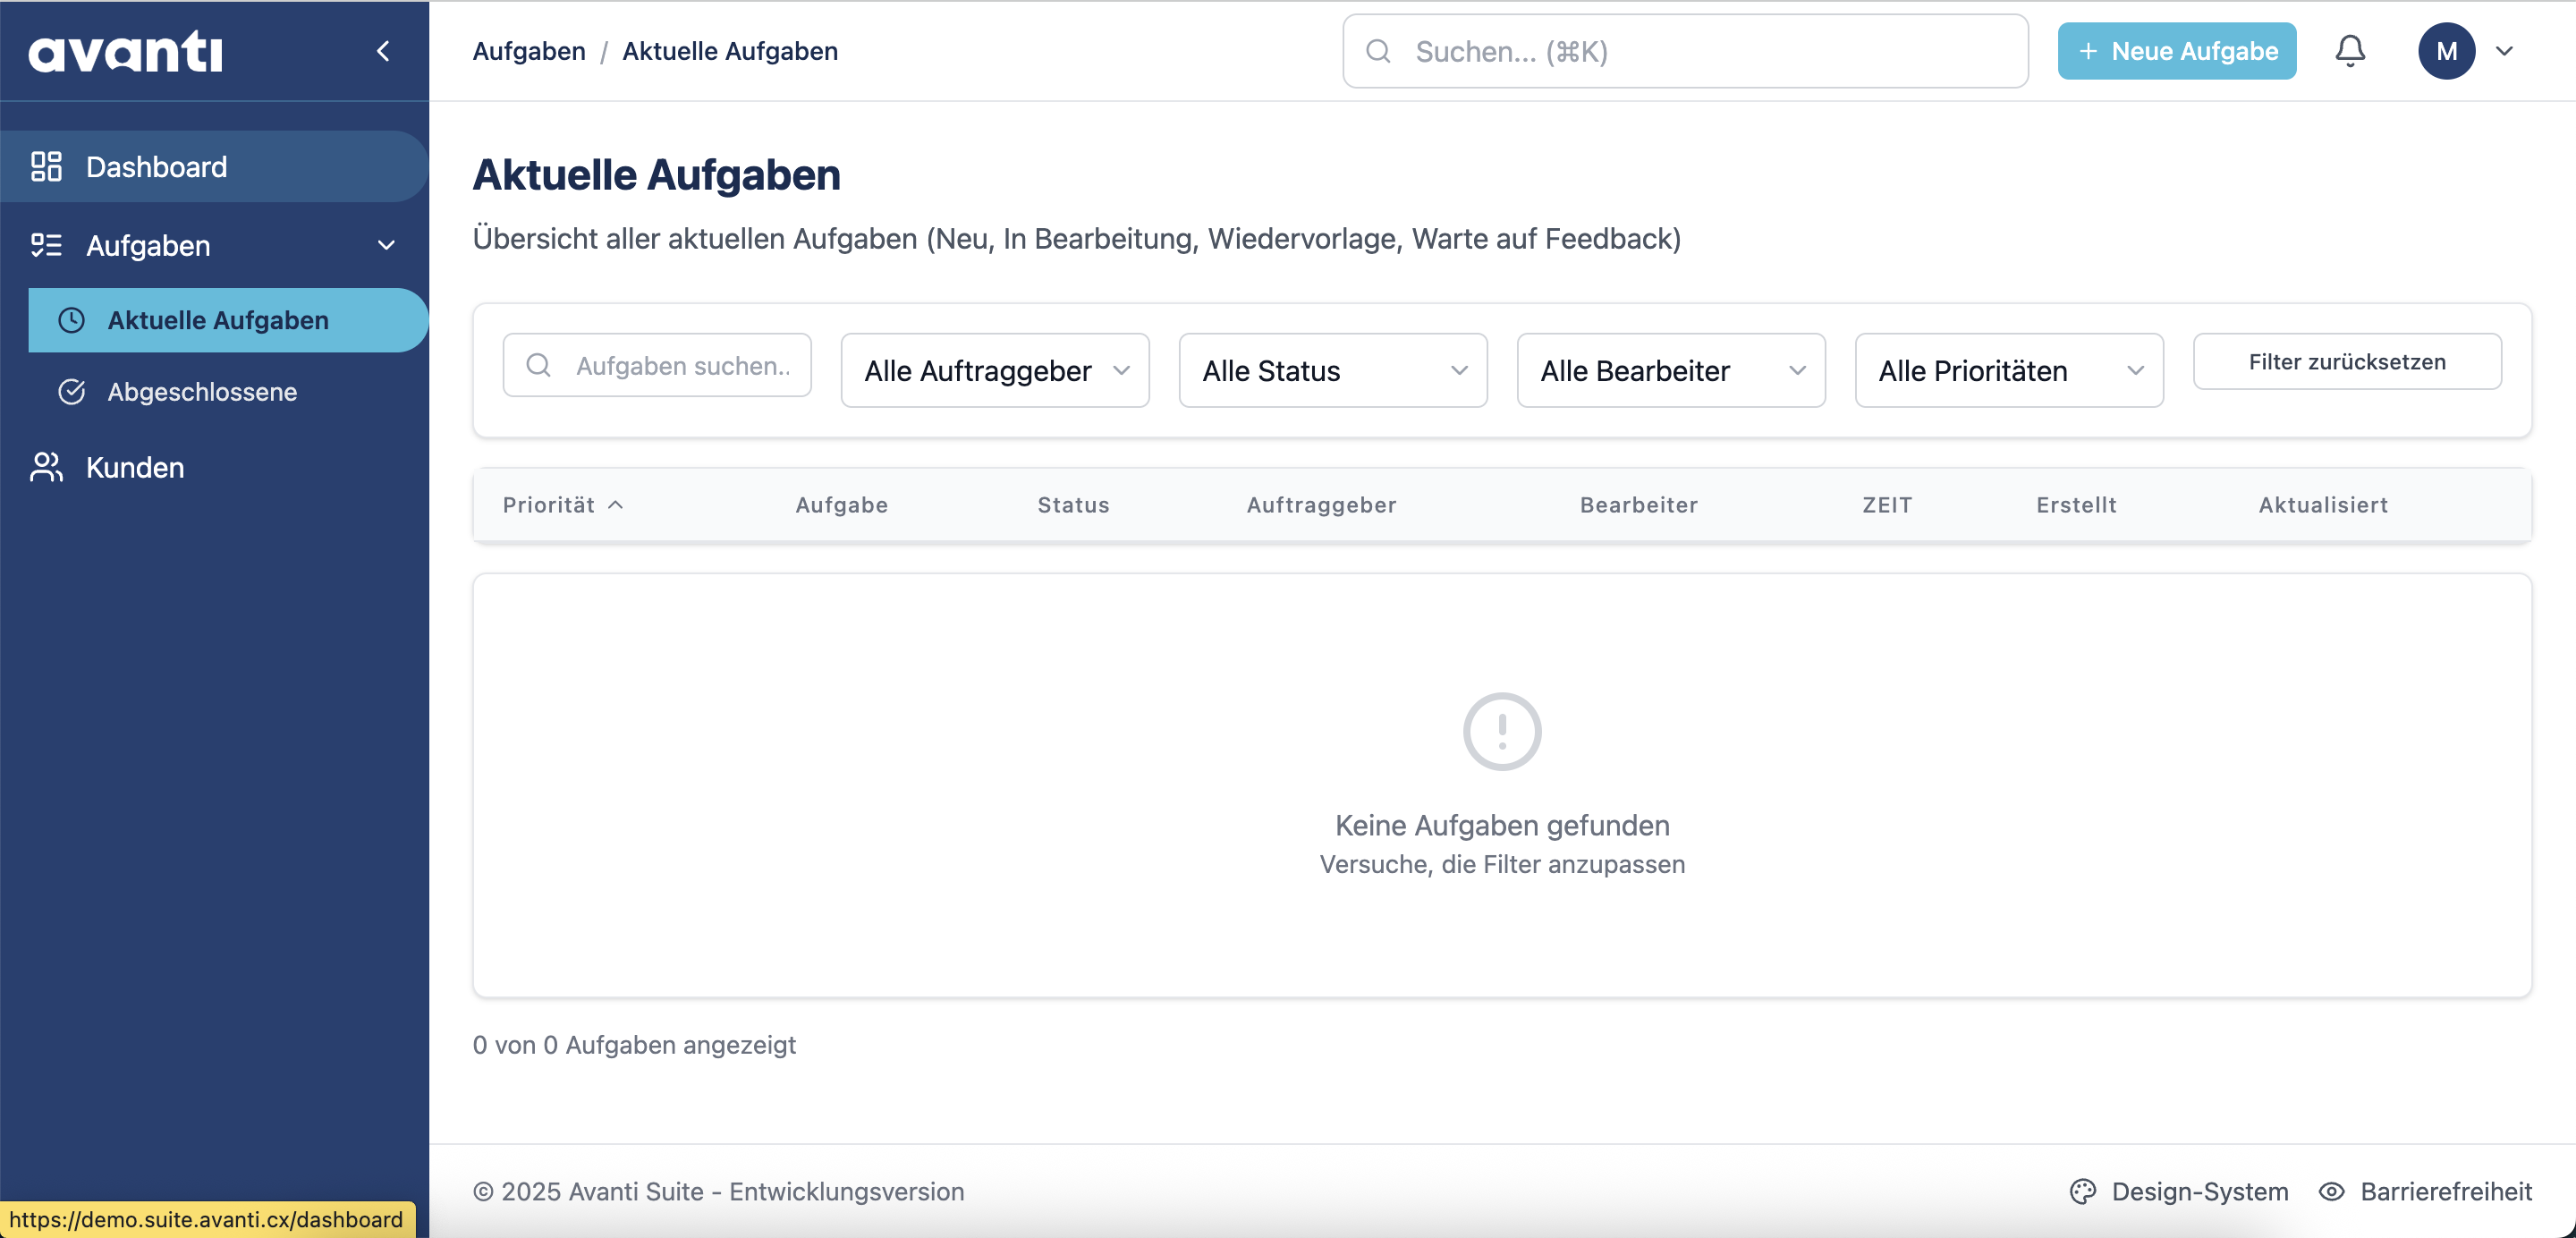The height and width of the screenshot is (1238, 2576).
Task: Select Aktuelle Aufgaben in sidebar
Action: click(218, 320)
